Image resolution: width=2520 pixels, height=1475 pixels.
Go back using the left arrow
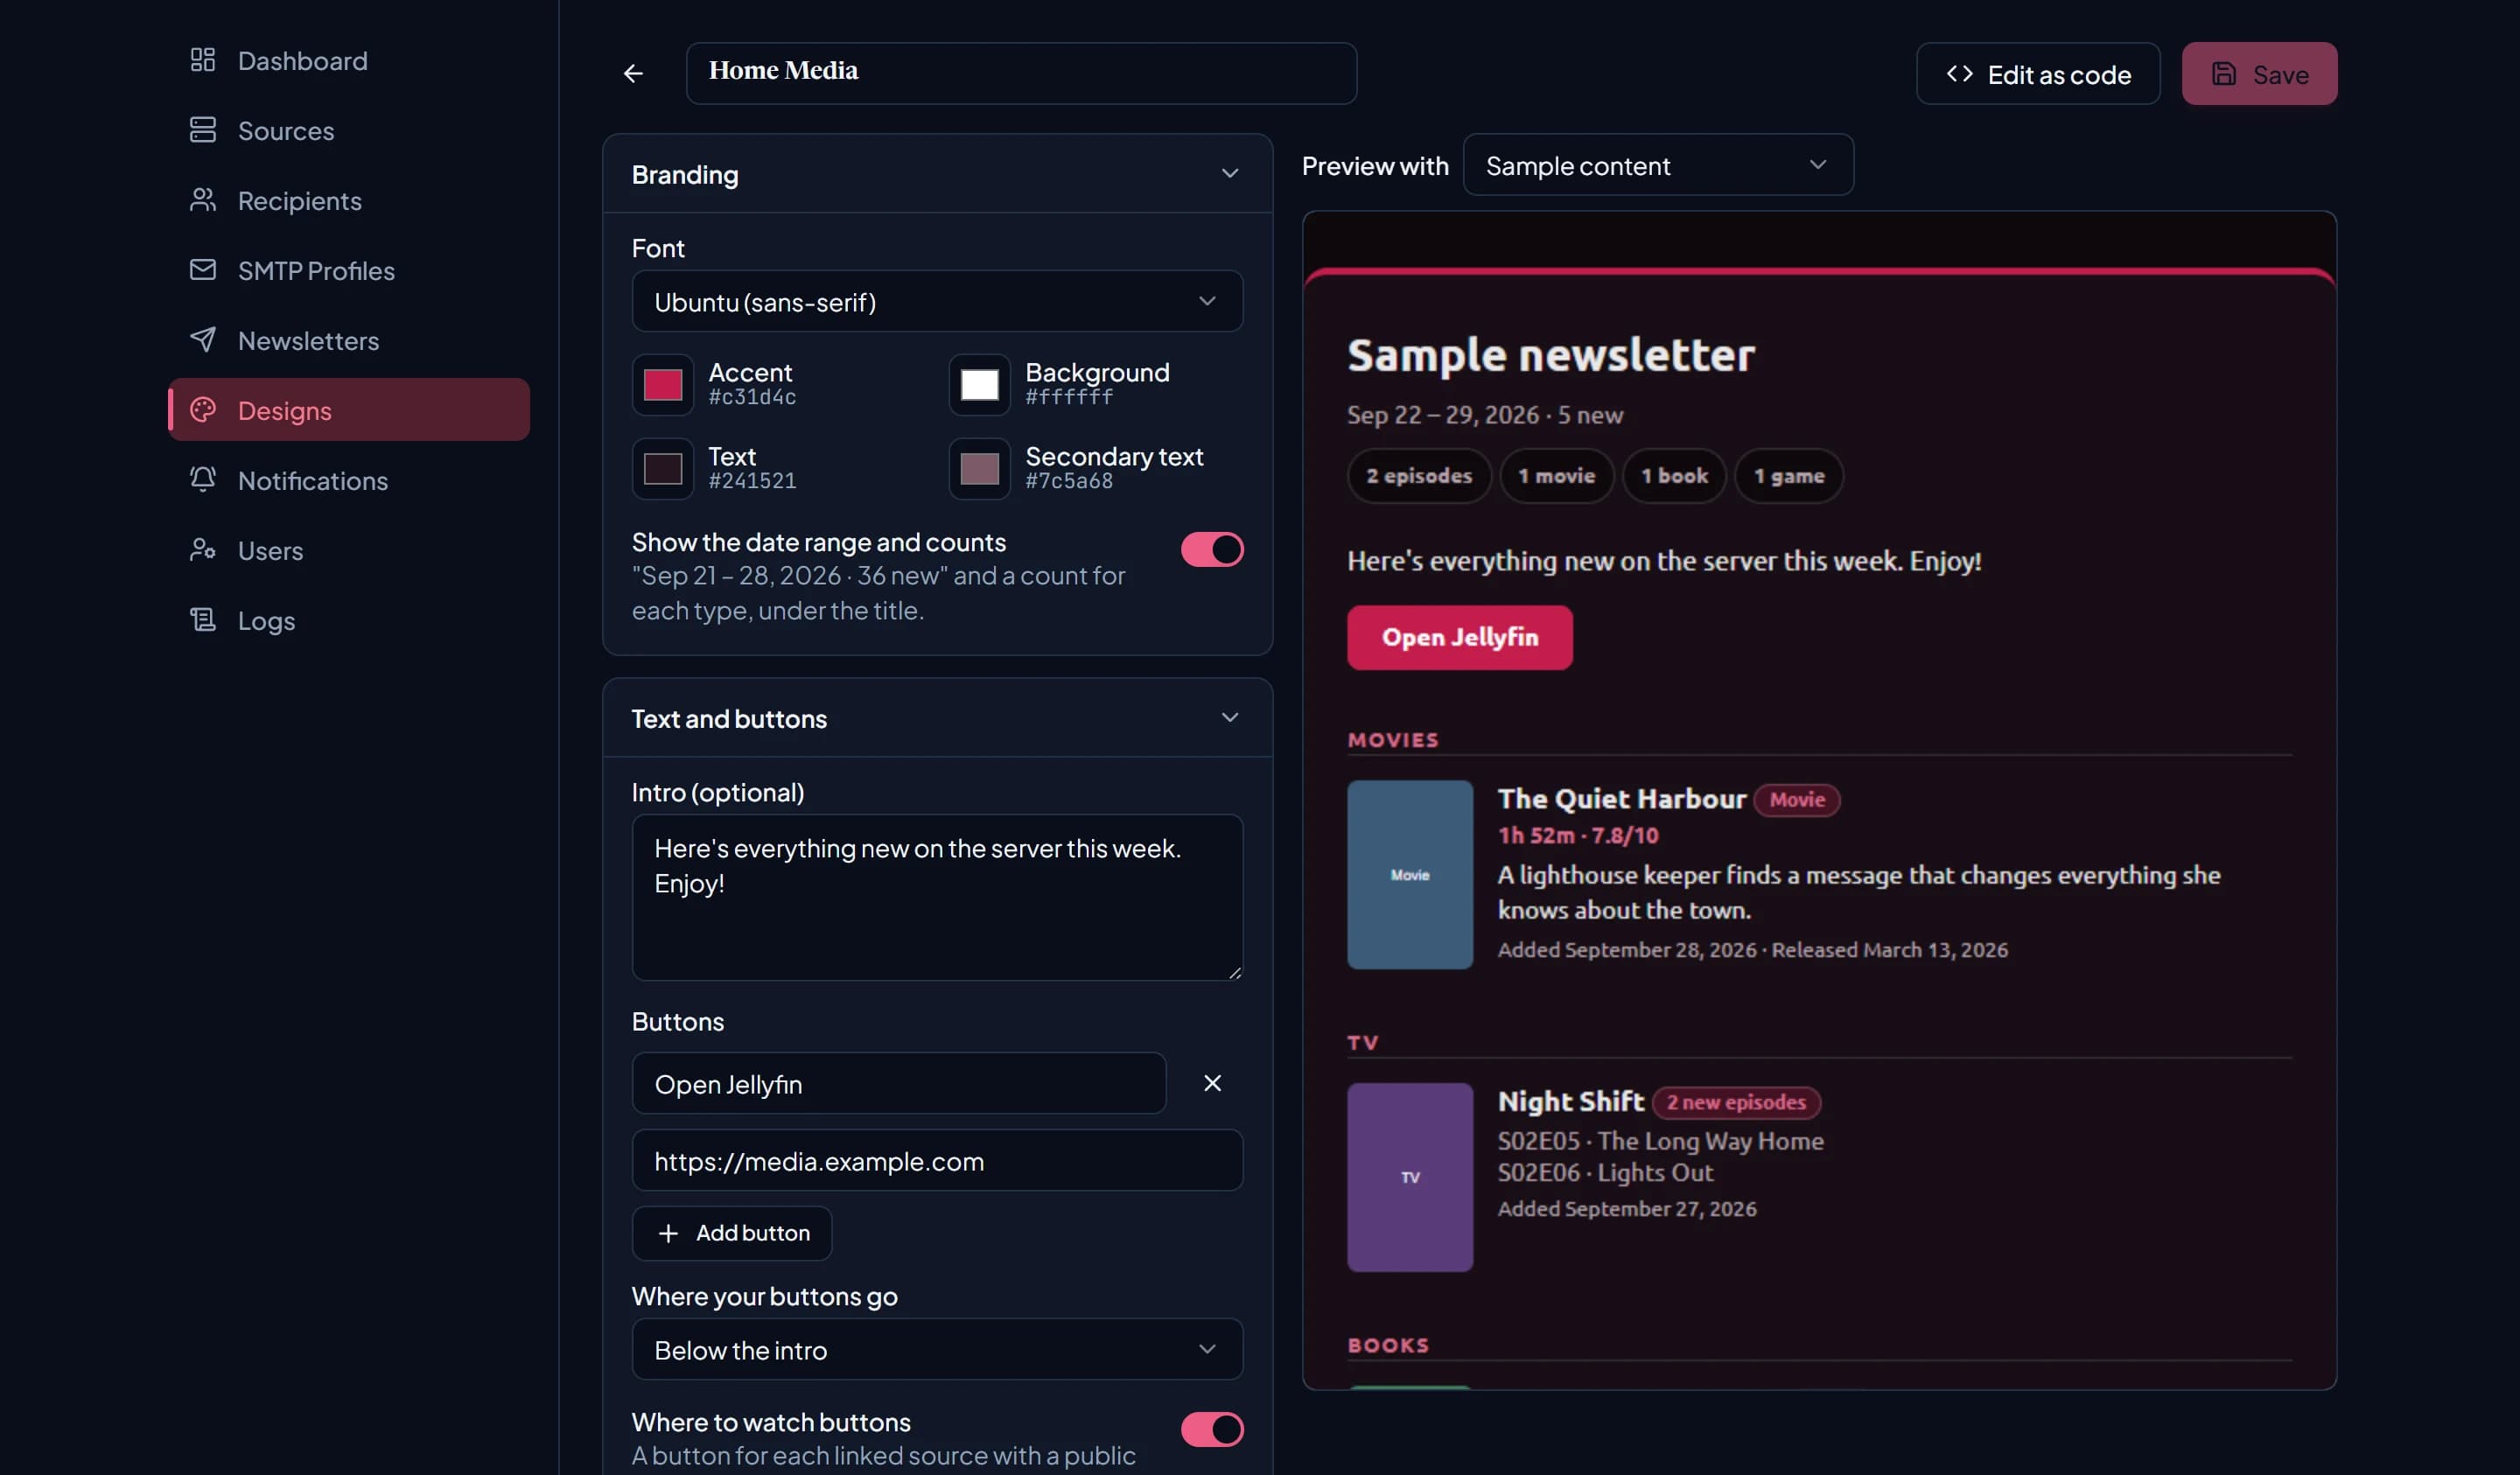click(x=633, y=73)
